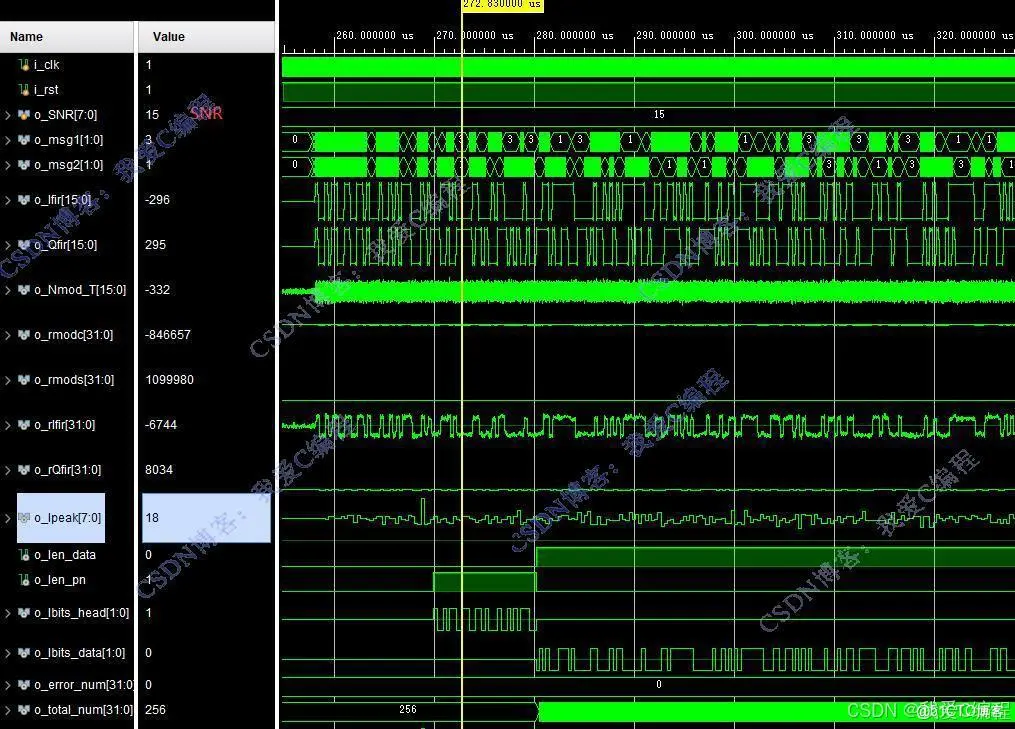Select the wire icon next to i_clk
Screen dimensions: 1015x729
22,64
